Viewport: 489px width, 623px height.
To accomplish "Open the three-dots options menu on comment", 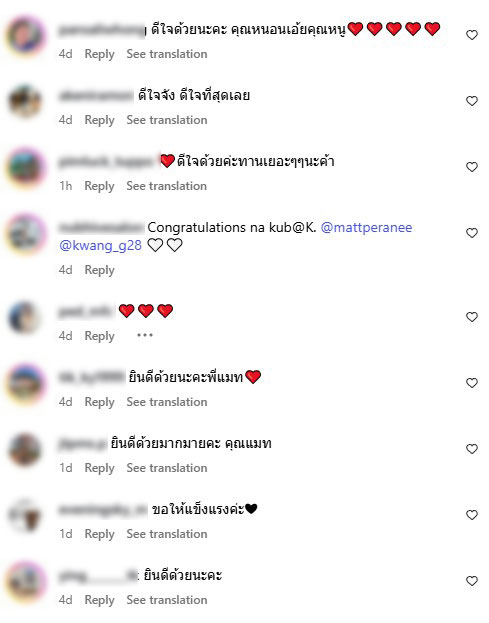I will coord(145,335).
